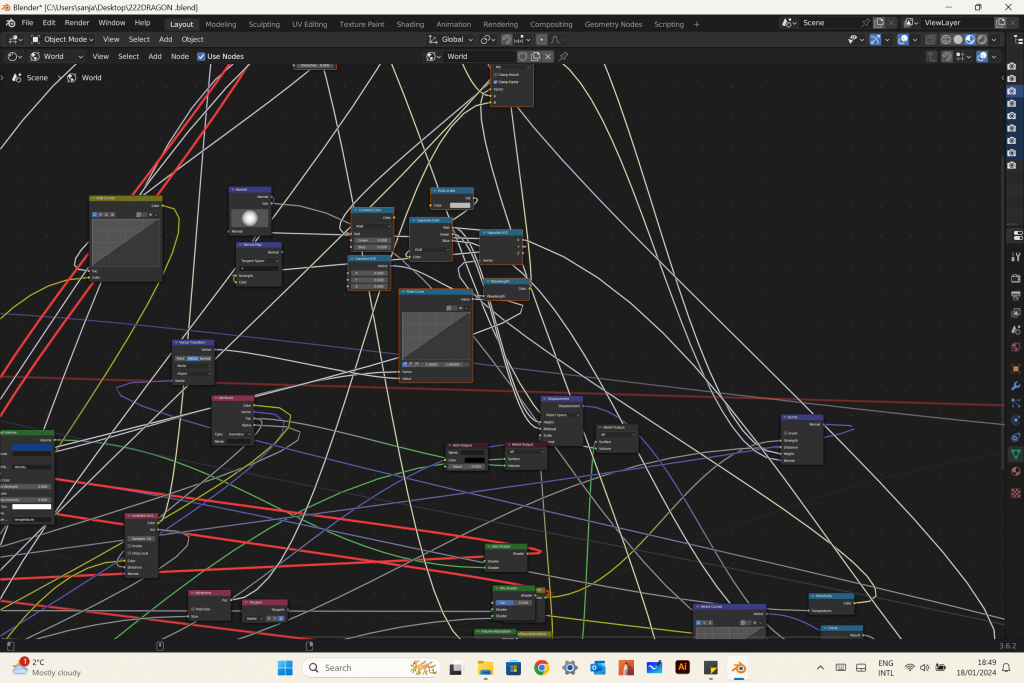This screenshot has height=683, width=1024.
Task: Click the white Tint color swatch
Action: pyautogui.click(x=31, y=507)
